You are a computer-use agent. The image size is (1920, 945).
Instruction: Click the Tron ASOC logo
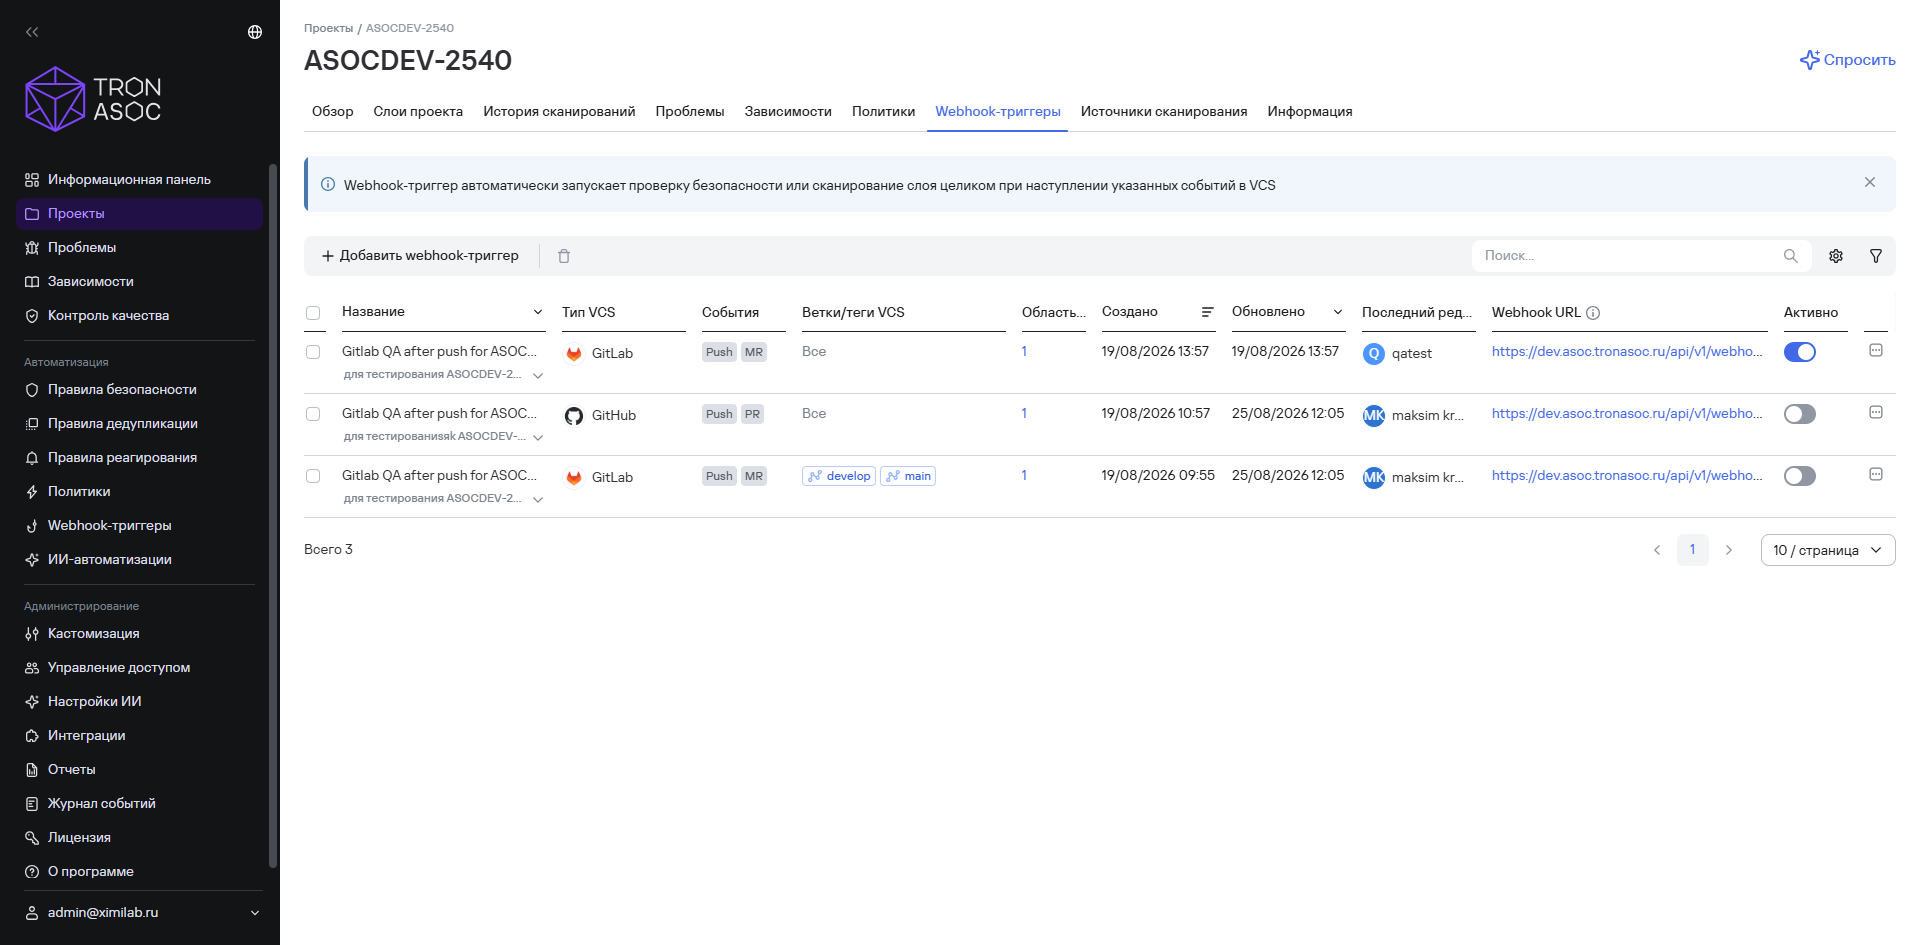pyautogui.click(x=93, y=99)
